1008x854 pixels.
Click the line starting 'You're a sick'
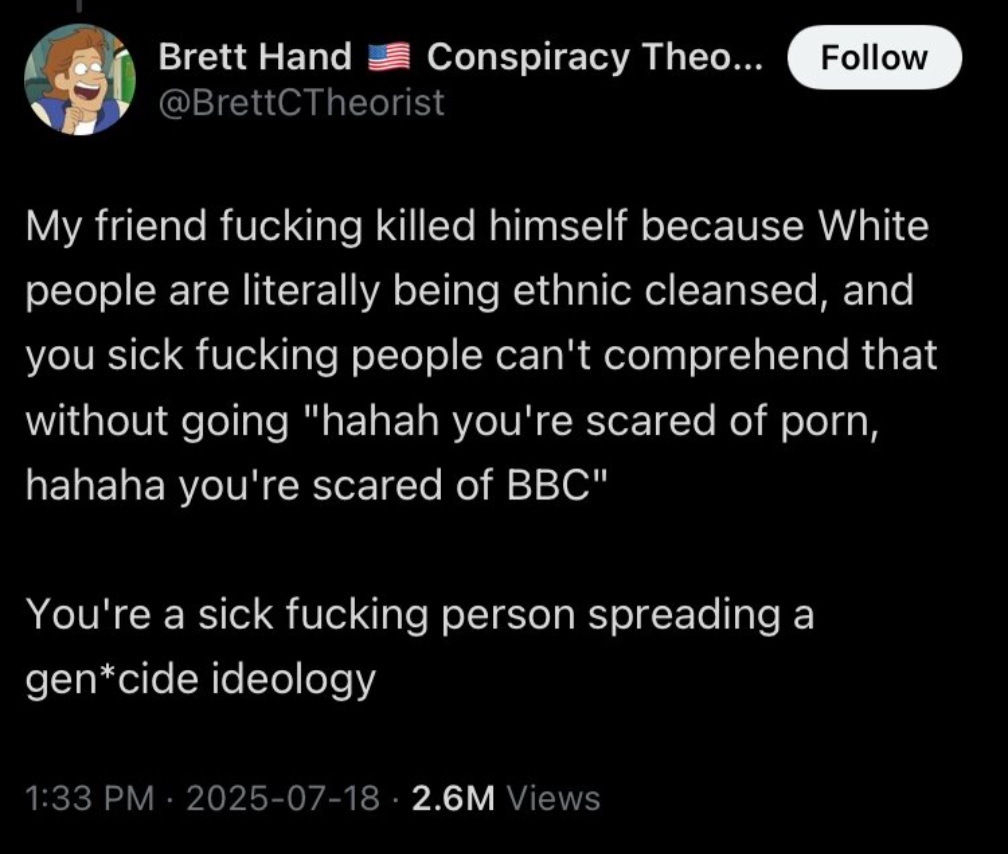[420, 615]
